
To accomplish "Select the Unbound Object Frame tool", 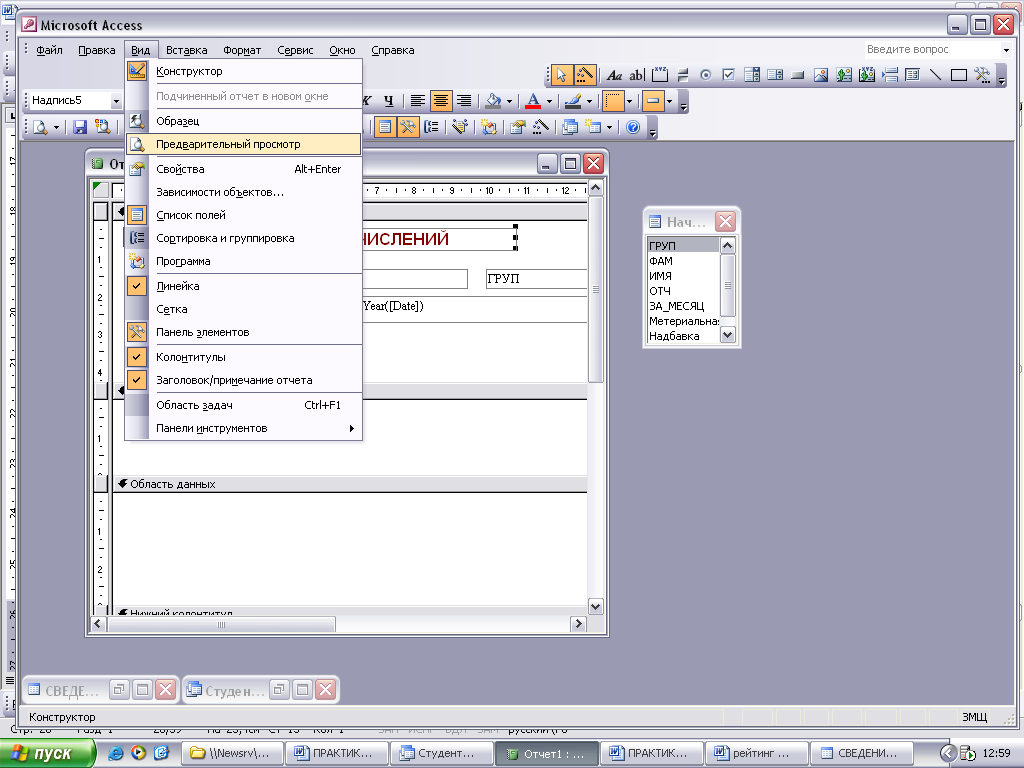I will coord(844,75).
